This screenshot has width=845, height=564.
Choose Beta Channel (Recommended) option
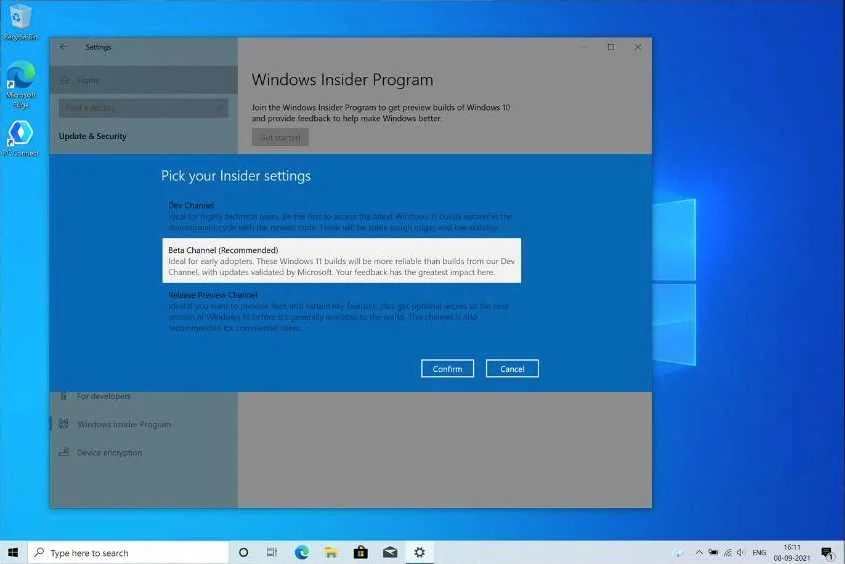pyautogui.click(x=342, y=260)
